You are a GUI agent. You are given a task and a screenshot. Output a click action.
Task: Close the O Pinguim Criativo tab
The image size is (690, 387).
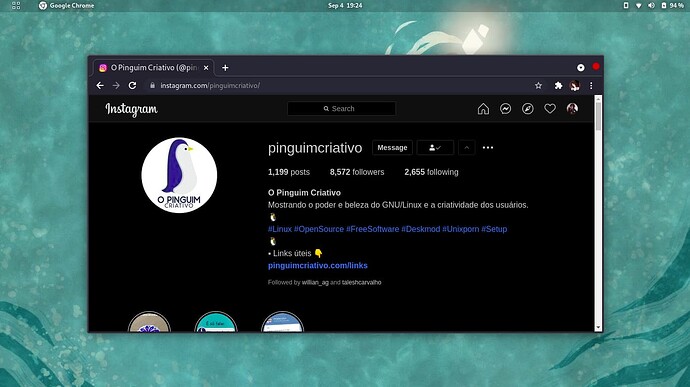[206, 68]
